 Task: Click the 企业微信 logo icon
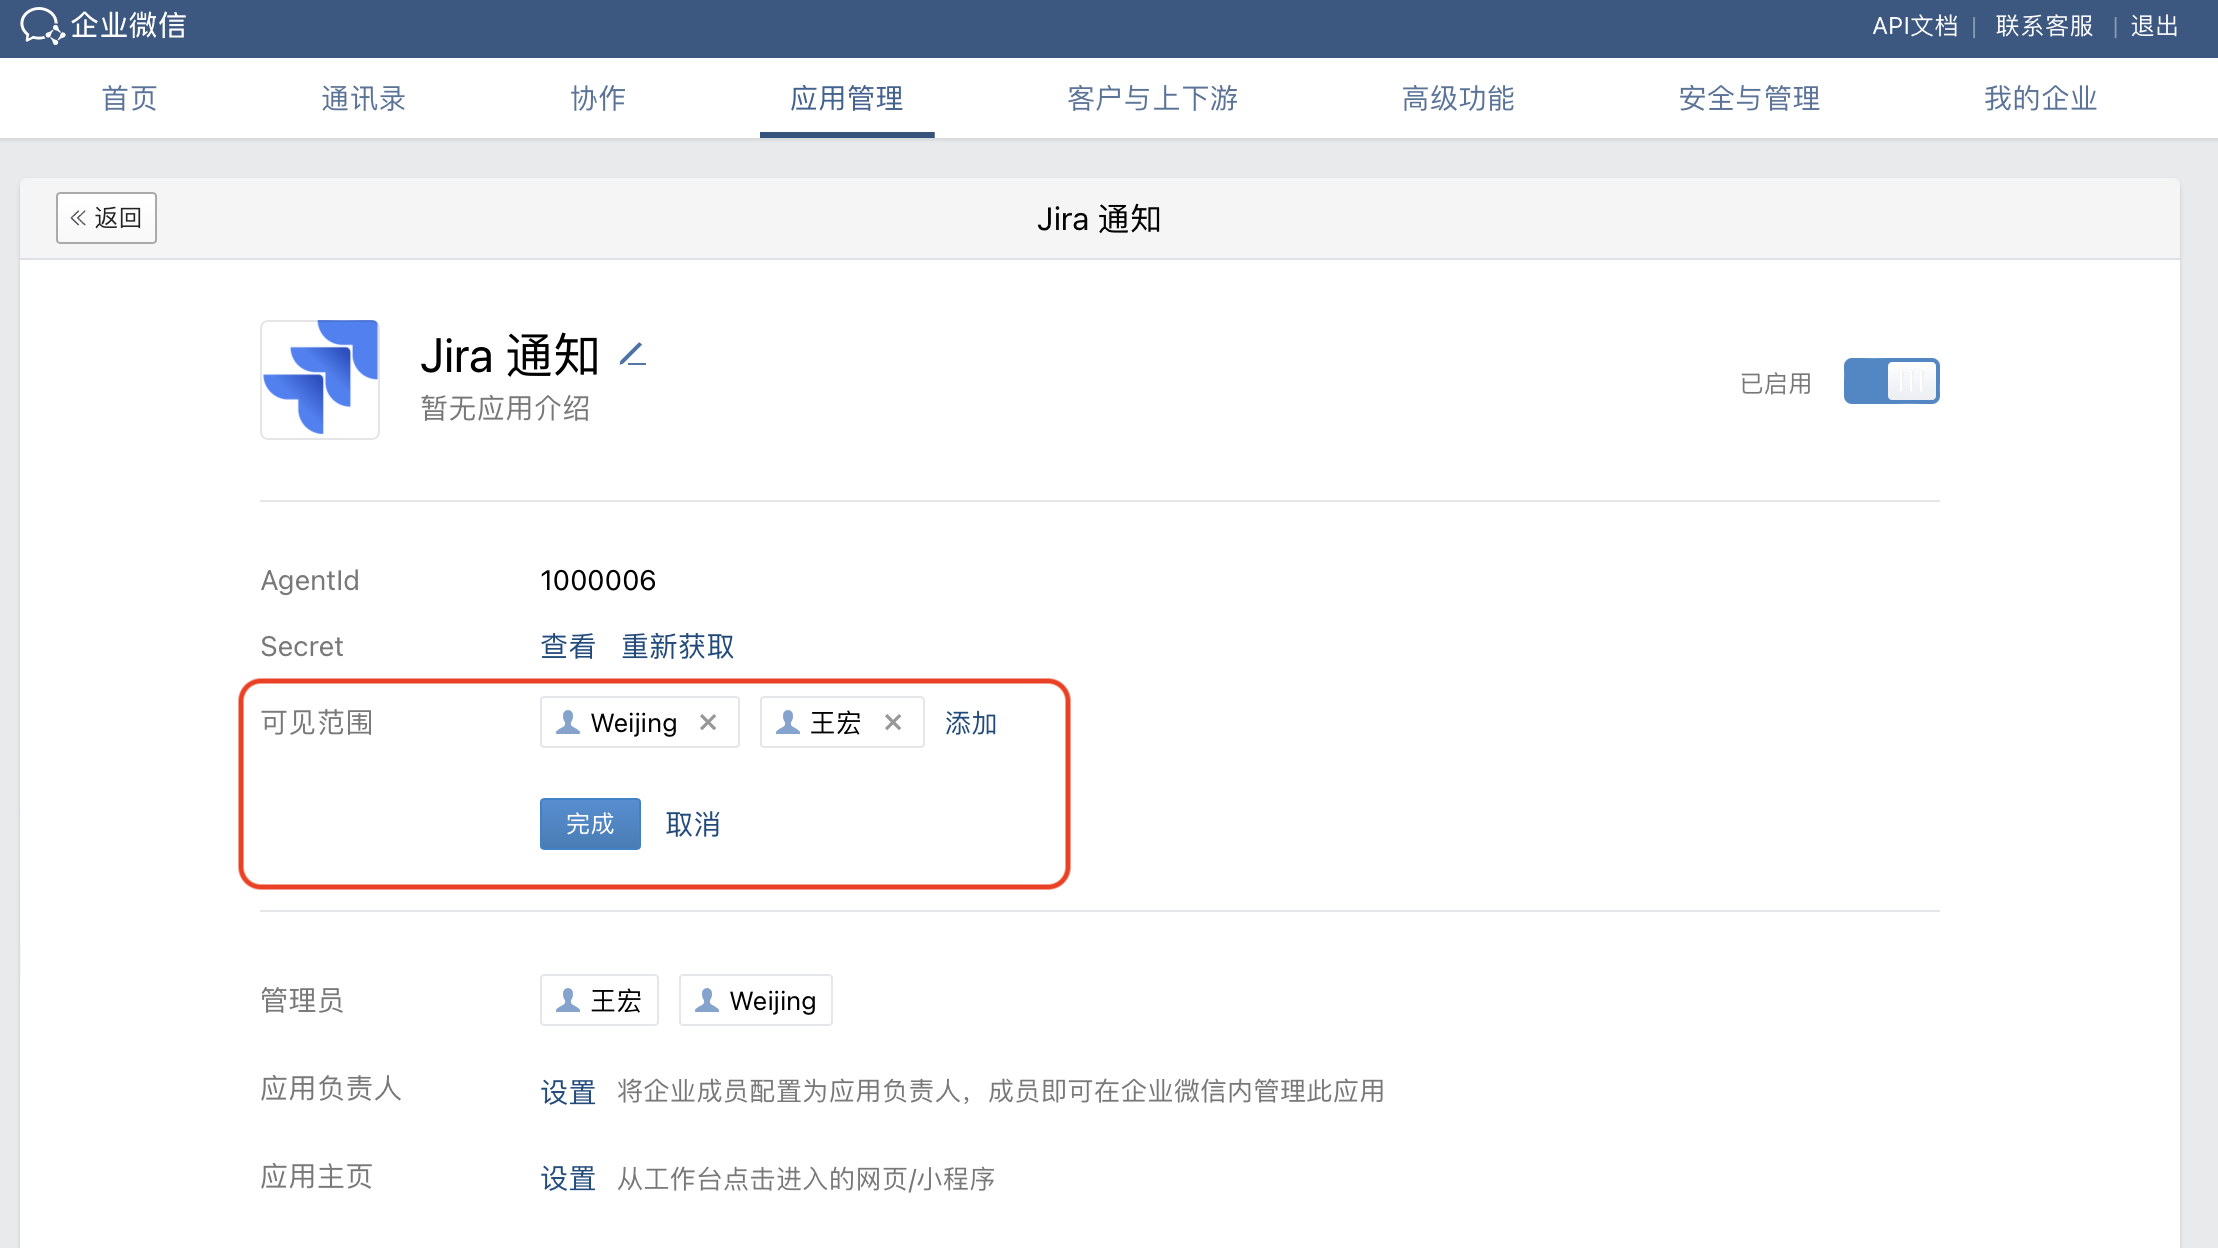[x=41, y=25]
